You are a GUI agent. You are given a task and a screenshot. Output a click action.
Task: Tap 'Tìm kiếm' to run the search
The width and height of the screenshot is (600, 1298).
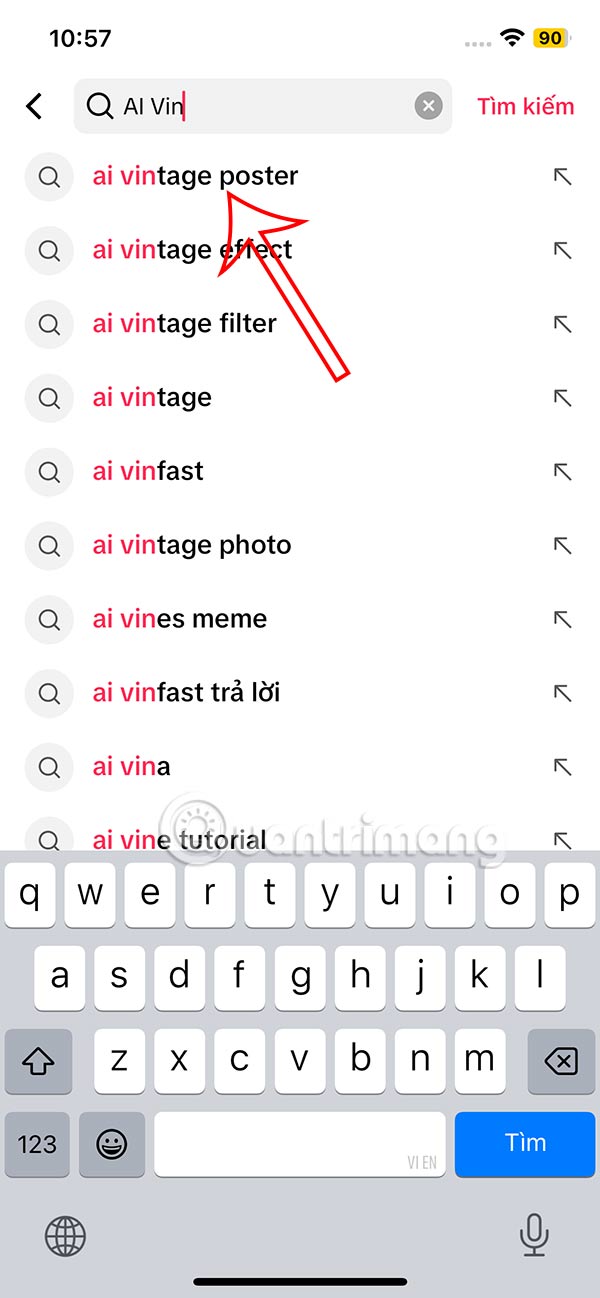[525, 106]
